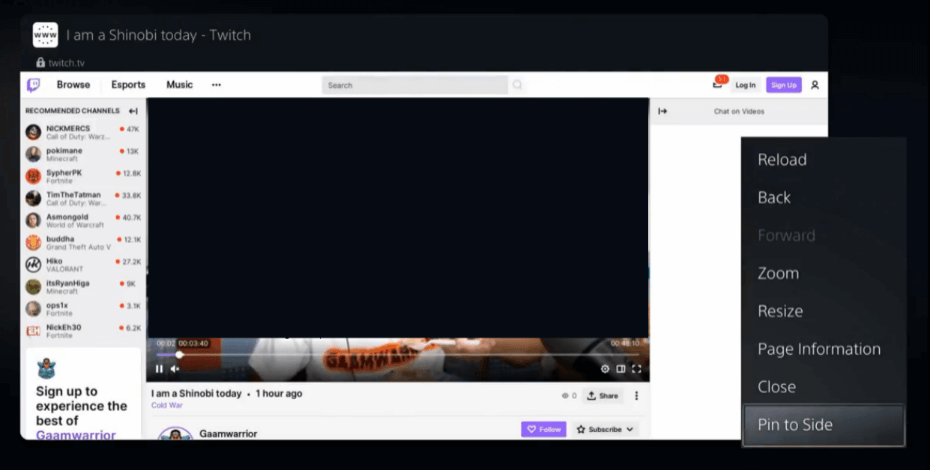
Task: Open the ops1x channel
Action: click(x=83, y=309)
